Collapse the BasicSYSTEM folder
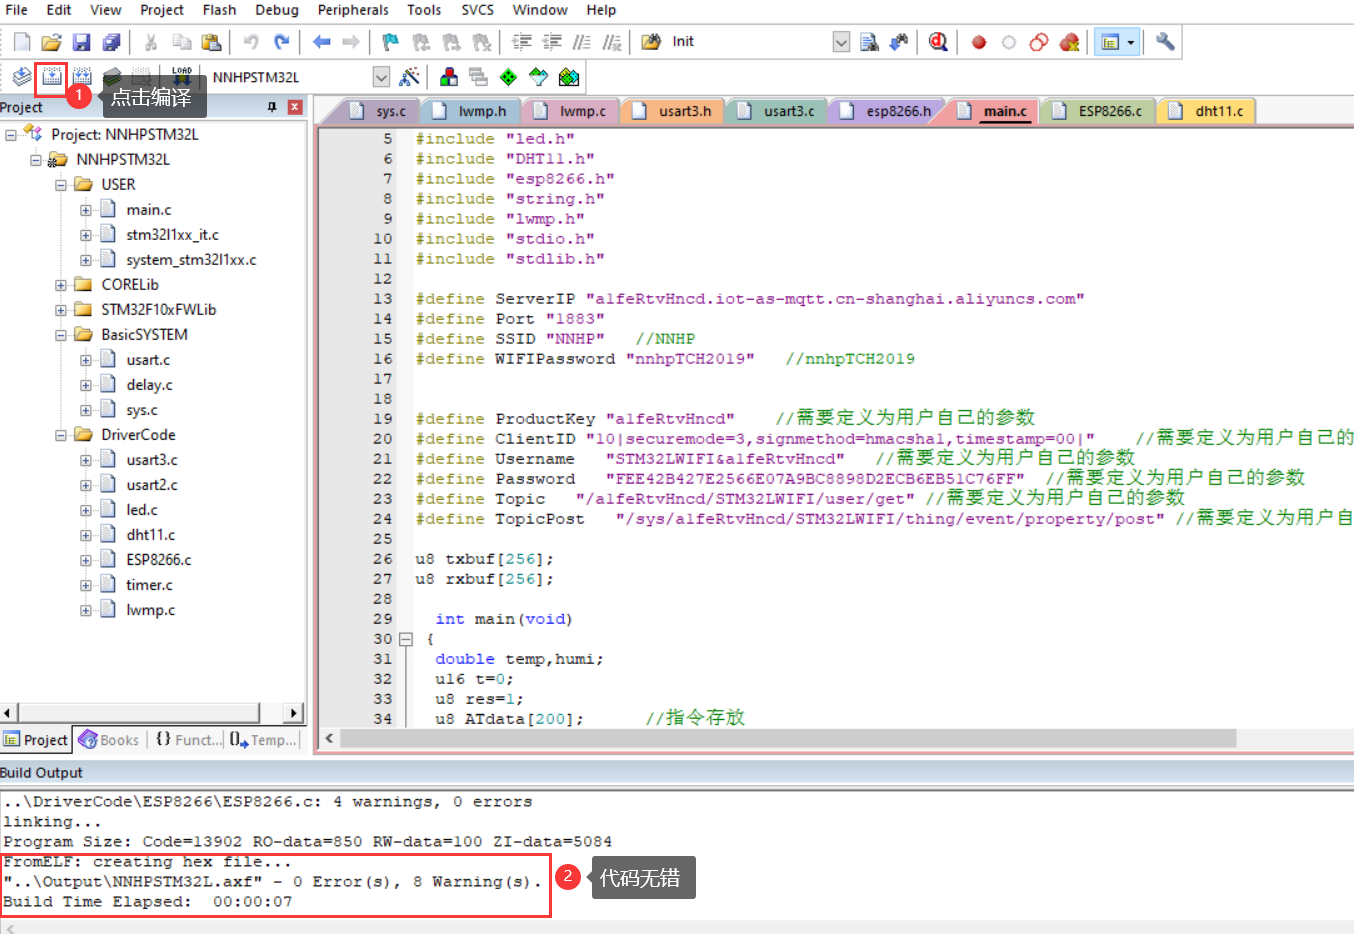 [x=61, y=335]
